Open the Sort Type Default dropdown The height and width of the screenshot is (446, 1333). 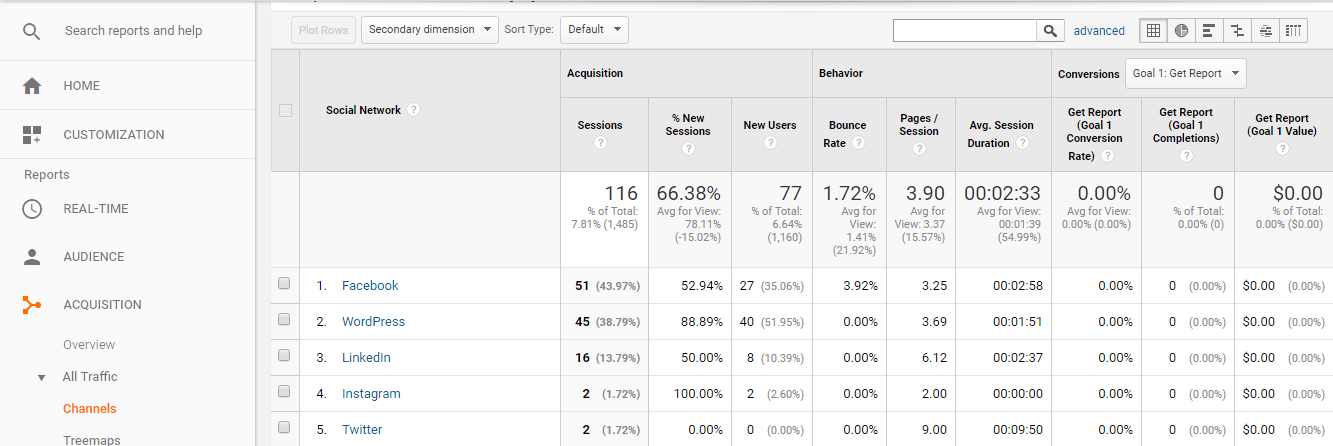(x=594, y=30)
